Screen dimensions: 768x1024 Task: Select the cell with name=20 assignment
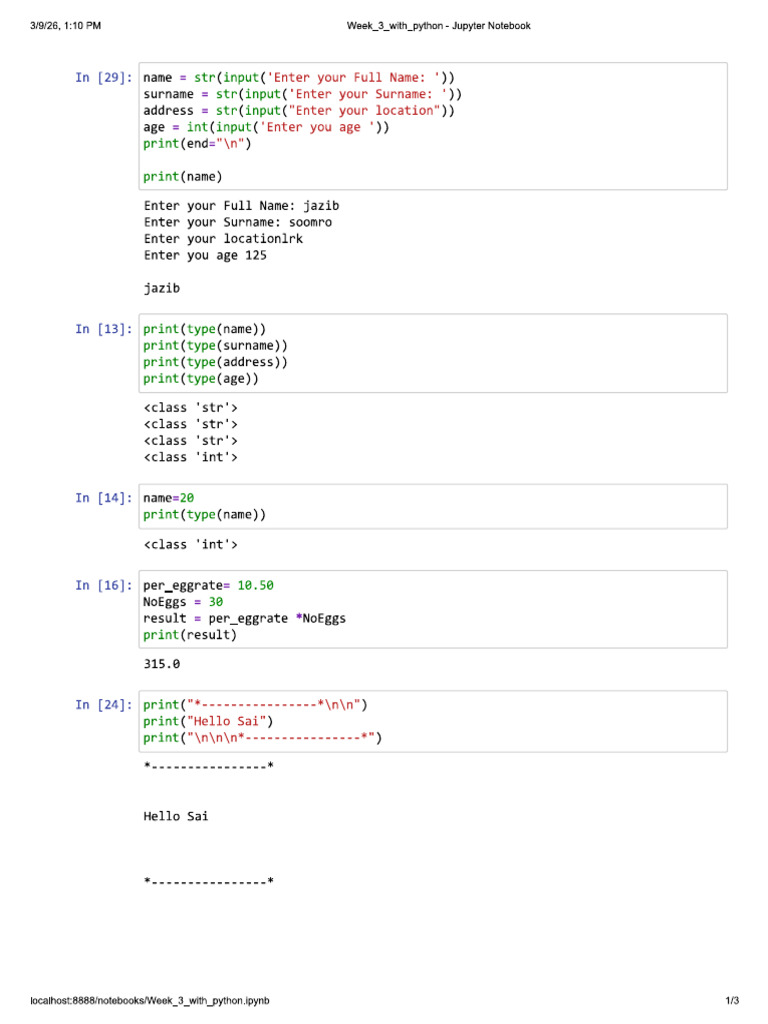click(x=433, y=507)
